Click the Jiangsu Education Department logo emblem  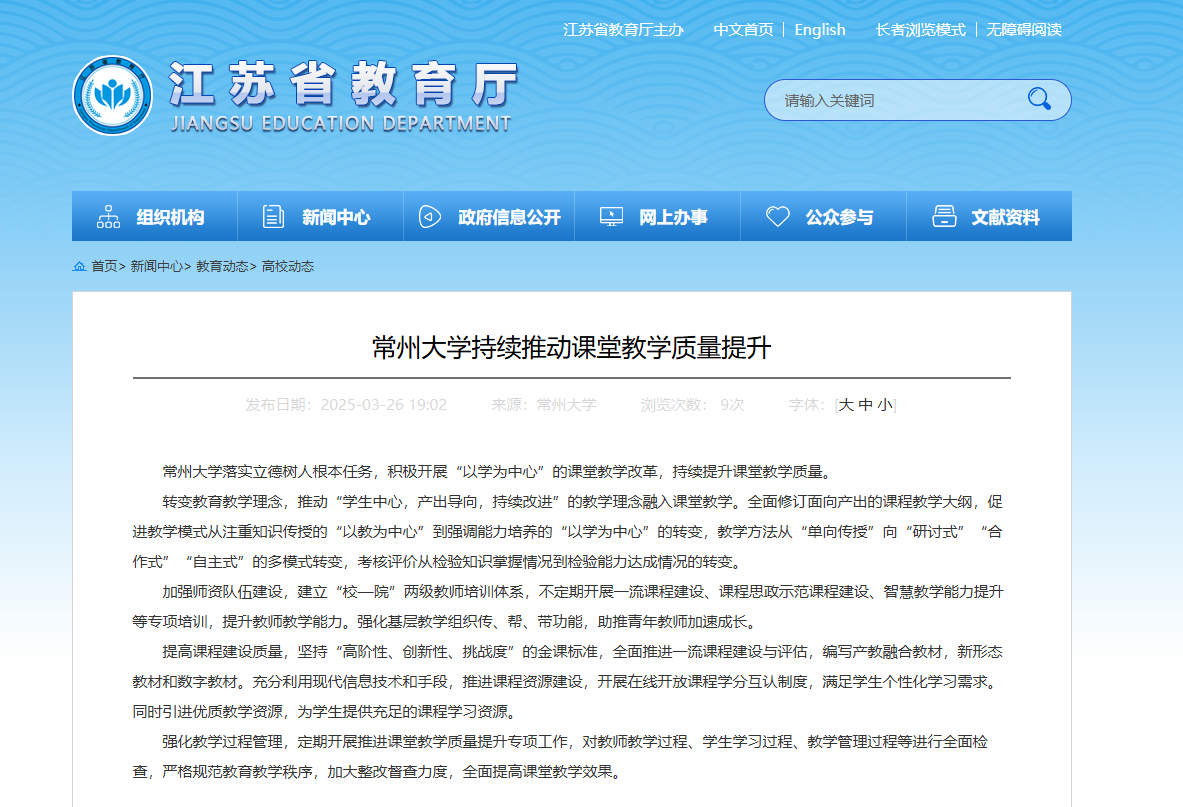point(112,96)
